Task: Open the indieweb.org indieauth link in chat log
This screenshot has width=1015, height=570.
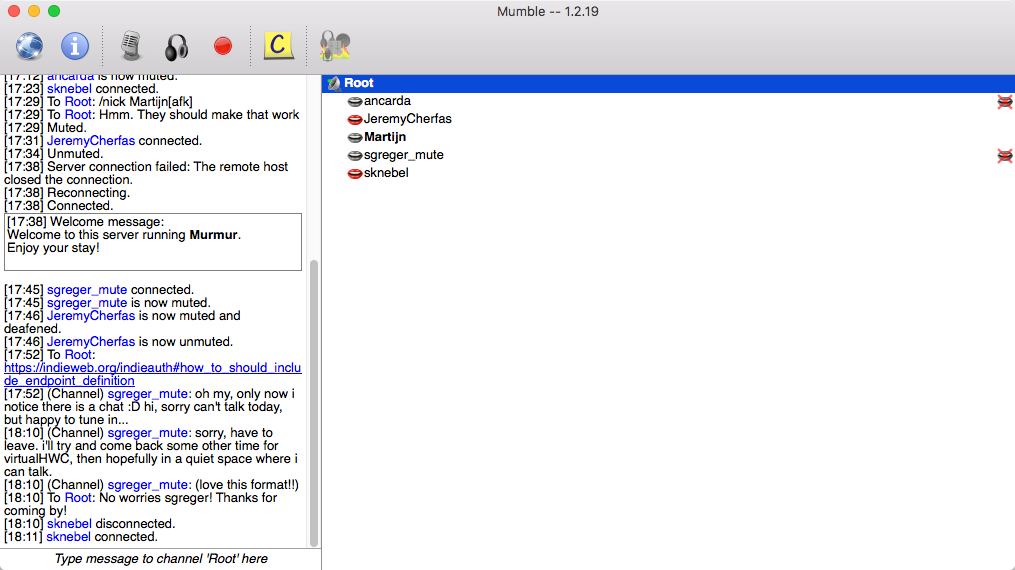Action: point(152,374)
